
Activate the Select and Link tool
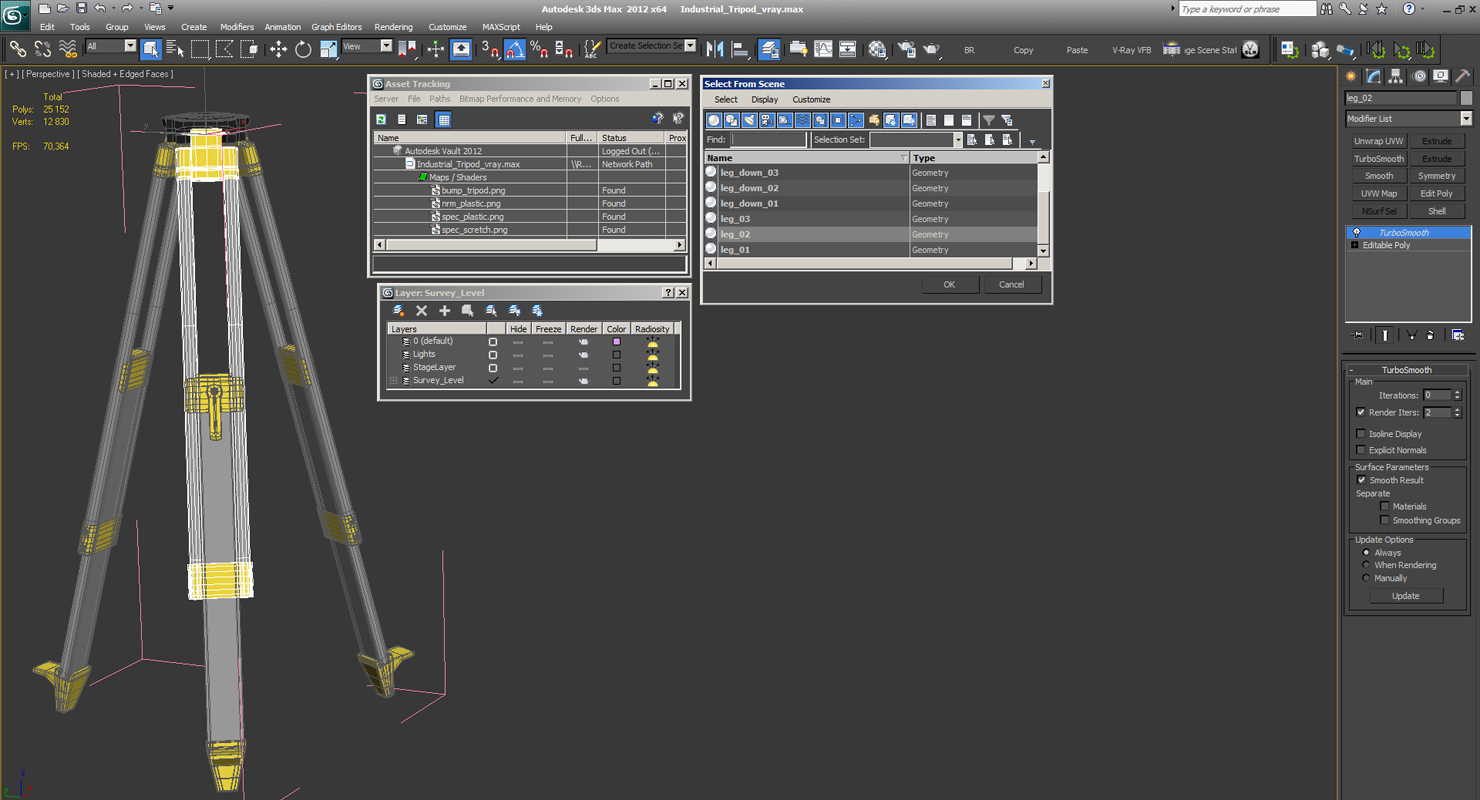click(17, 48)
